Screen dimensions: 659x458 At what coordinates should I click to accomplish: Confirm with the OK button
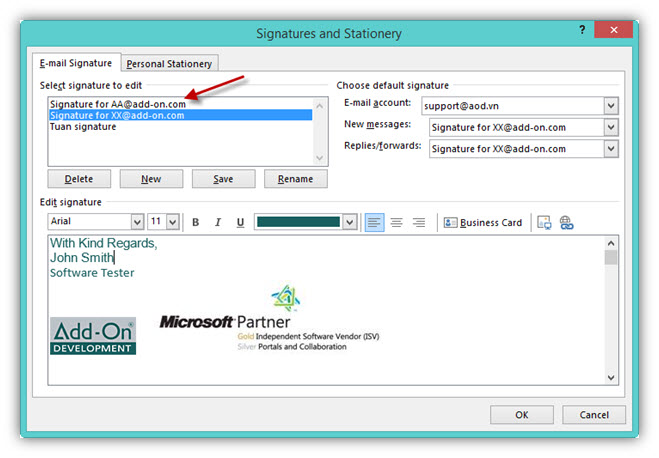(522, 415)
